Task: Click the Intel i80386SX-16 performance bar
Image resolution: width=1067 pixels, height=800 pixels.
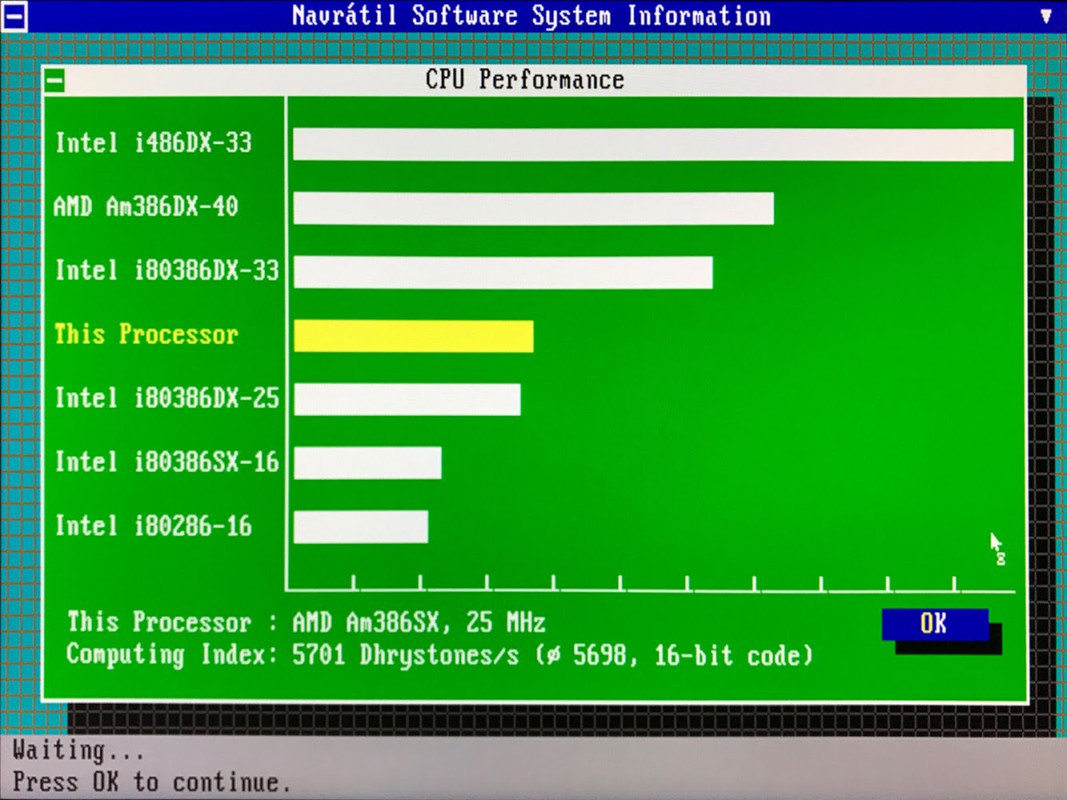Action: 367,463
